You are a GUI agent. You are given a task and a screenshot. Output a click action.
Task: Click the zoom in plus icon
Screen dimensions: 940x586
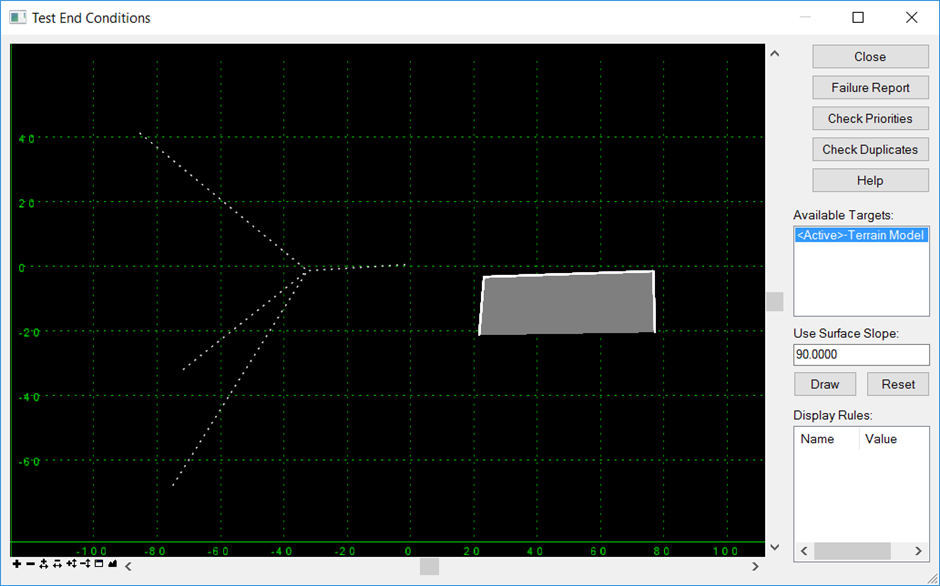(17, 564)
